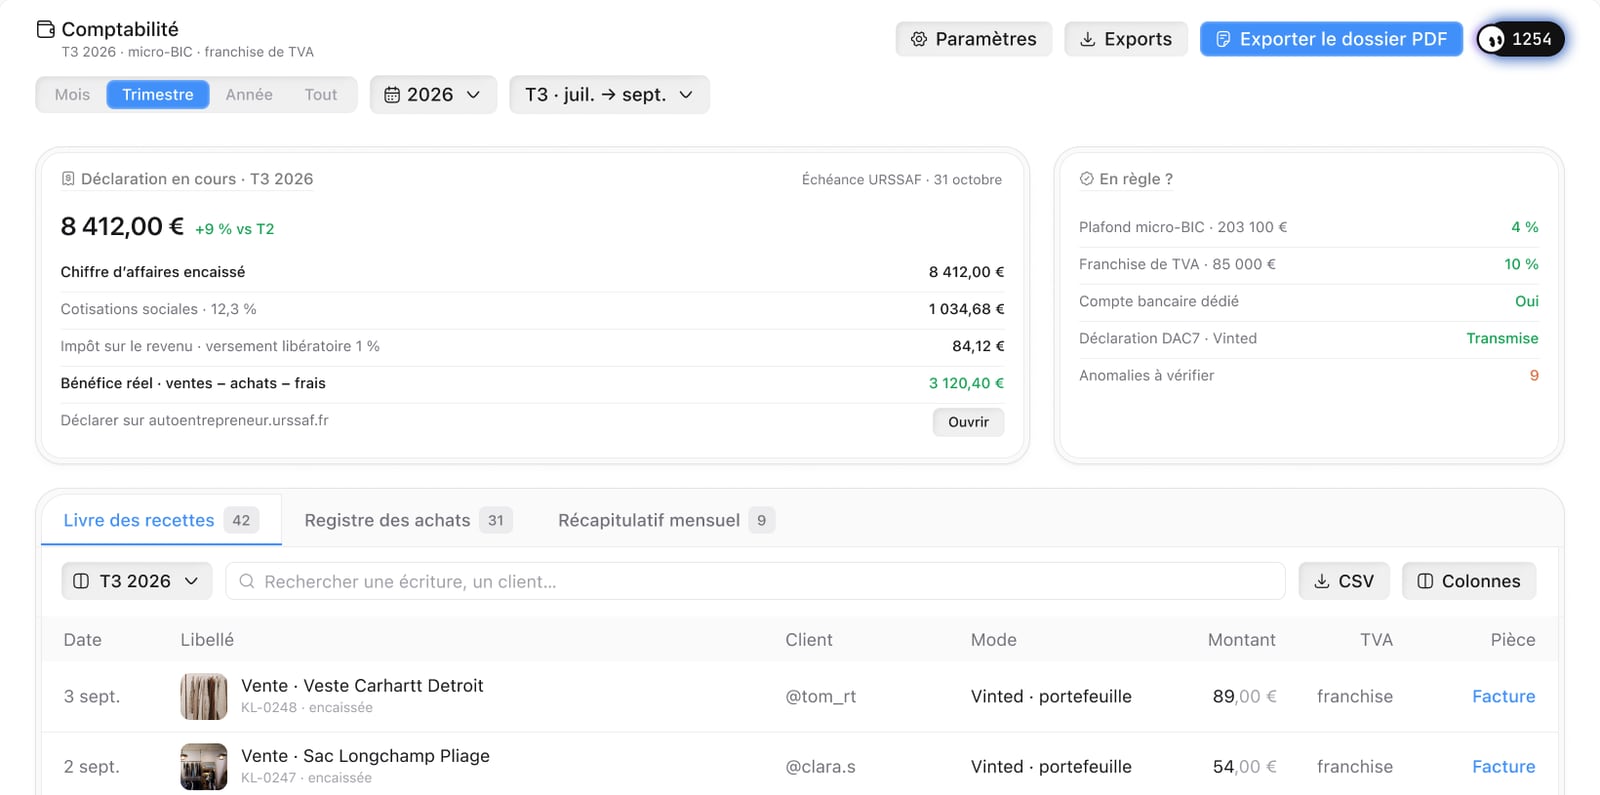
Task: Click the calendar icon beside 2026
Action: pyautogui.click(x=393, y=95)
